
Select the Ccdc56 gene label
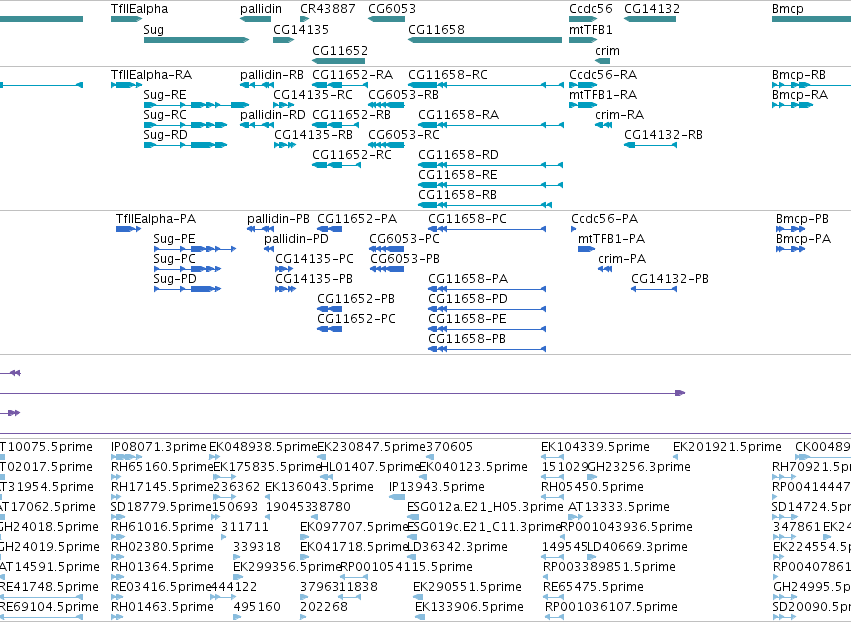(x=590, y=9)
